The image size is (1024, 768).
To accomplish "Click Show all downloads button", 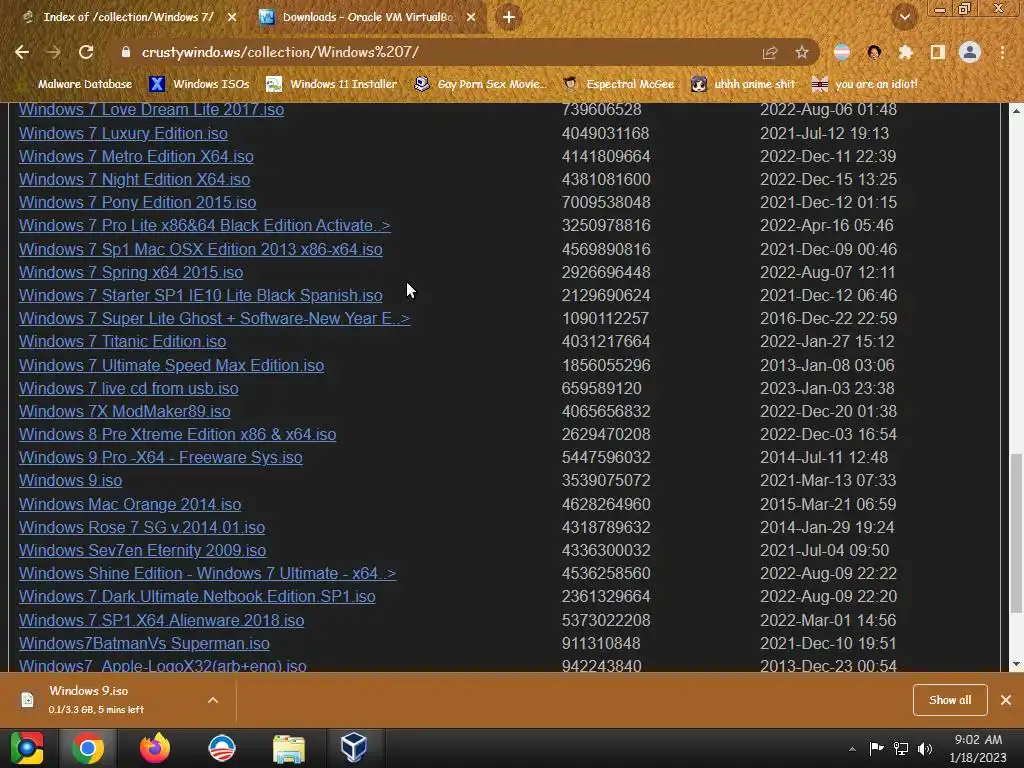I will (x=950, y=700).
